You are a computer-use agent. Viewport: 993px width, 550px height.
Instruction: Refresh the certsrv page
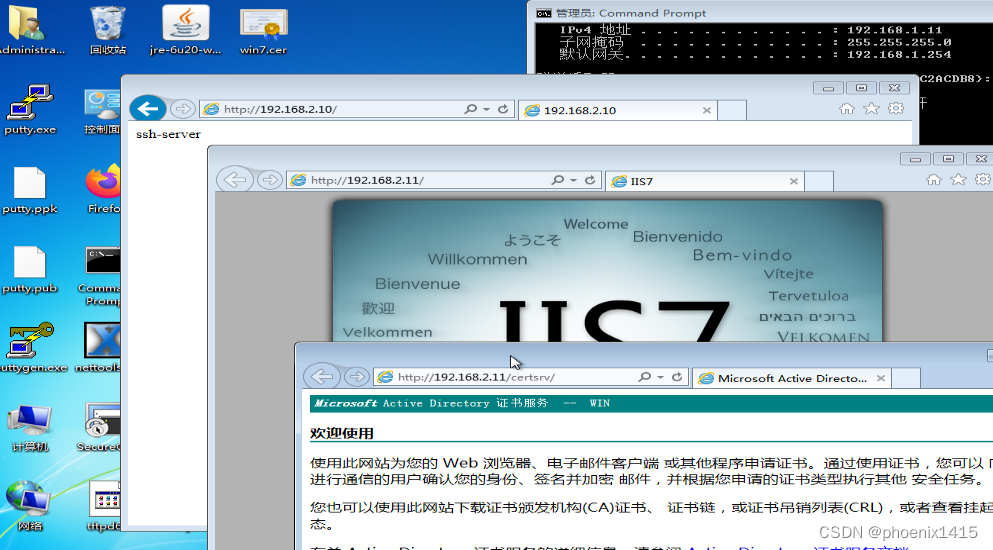(677, 376)
